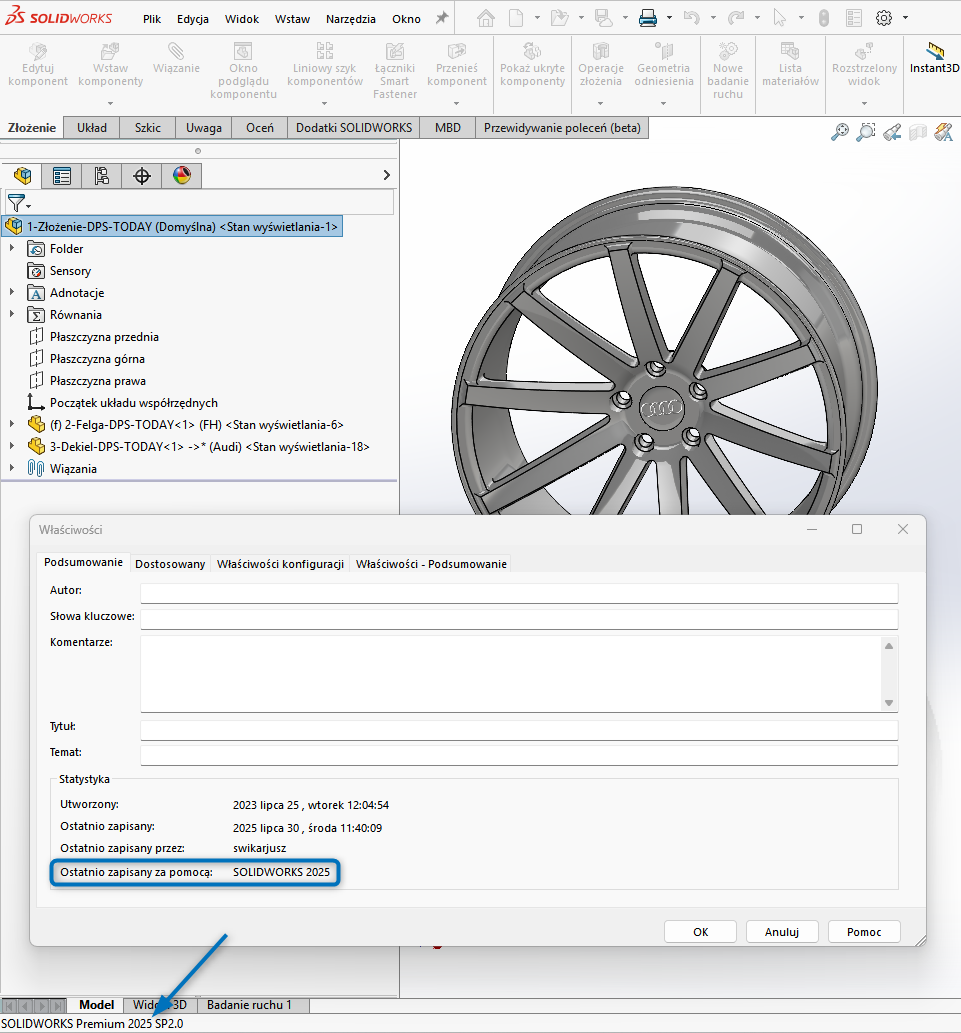Open the ConfigurationManager tab icon
The height and width of the screenshot is (1033, 961).
pos(101,176)
